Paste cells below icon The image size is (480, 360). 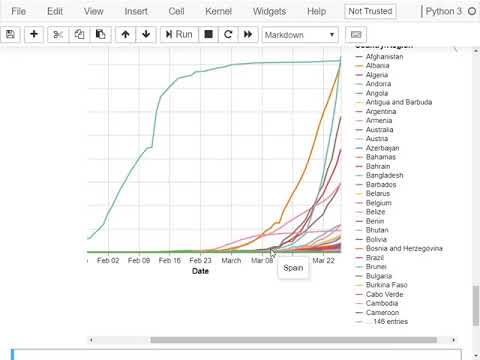click(100, 34)
